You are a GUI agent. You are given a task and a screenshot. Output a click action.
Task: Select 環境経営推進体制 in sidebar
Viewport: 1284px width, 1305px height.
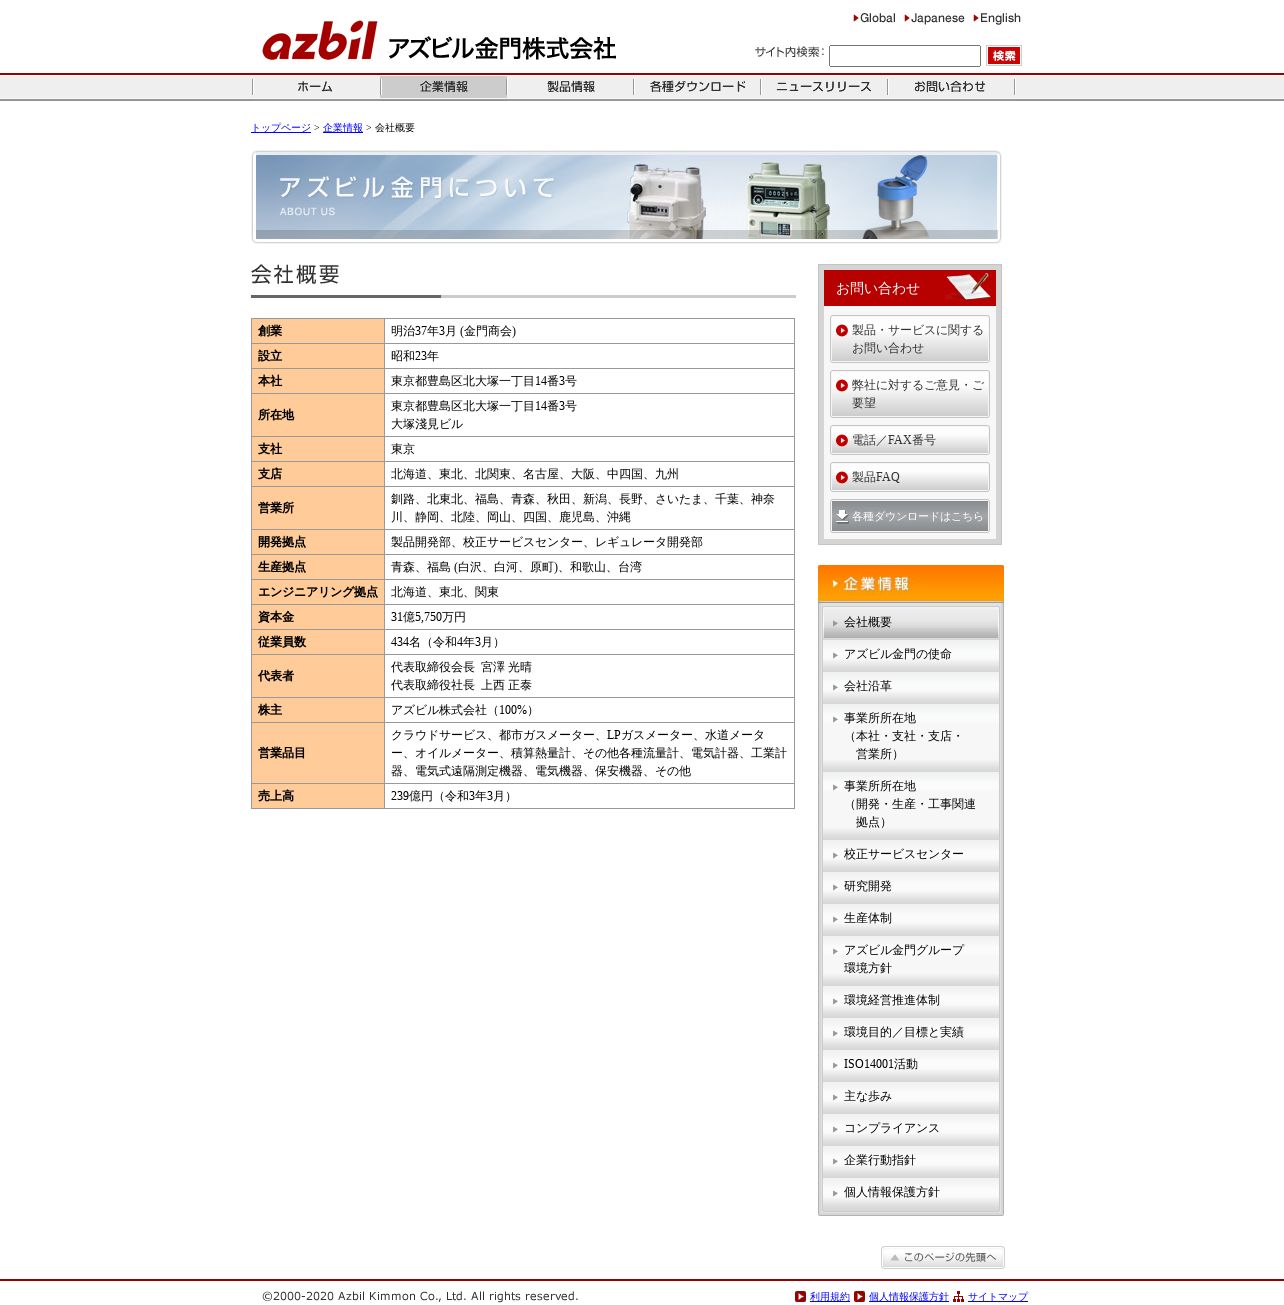(x=911, y=1000)
